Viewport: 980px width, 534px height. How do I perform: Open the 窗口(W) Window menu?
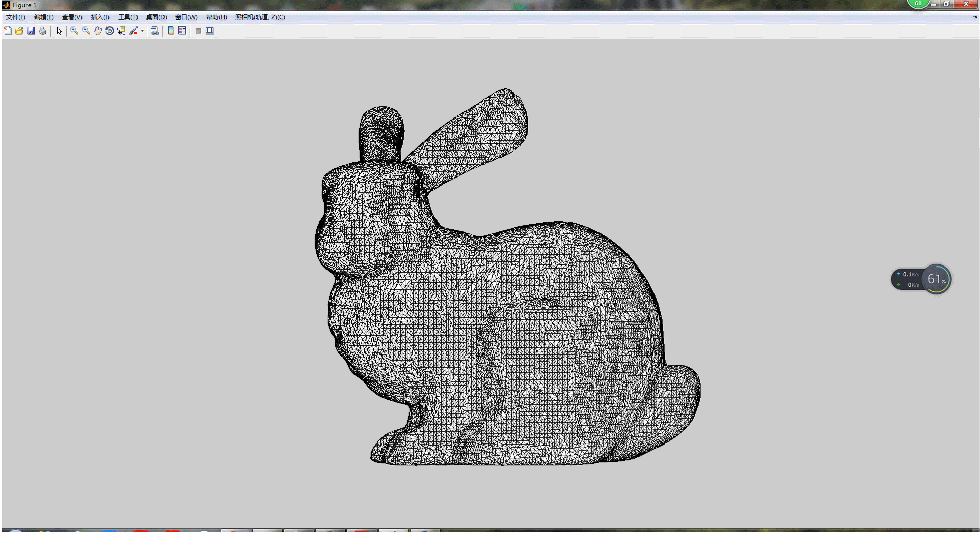pos(186,18)
